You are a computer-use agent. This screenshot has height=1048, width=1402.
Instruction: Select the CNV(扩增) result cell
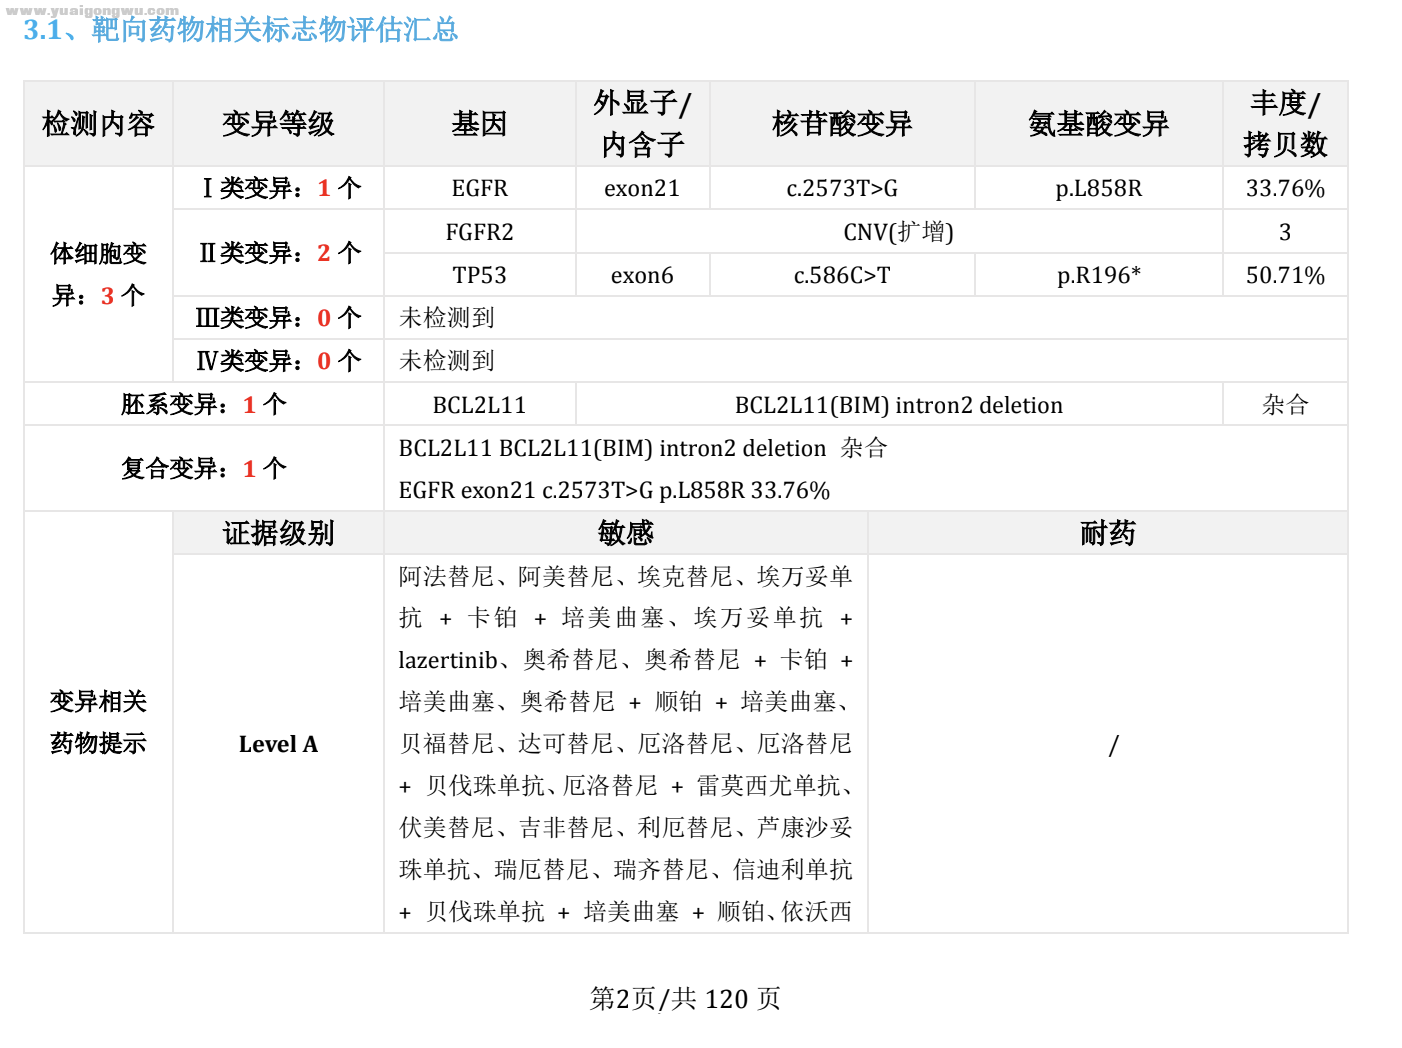[897, 231]
